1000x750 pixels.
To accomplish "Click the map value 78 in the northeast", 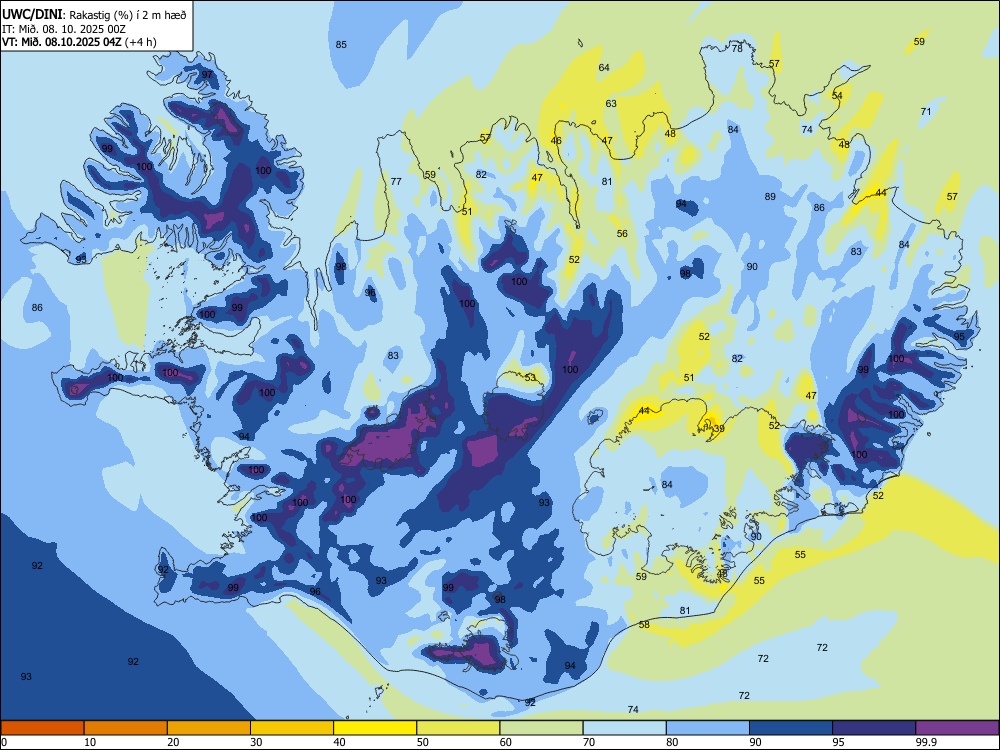I will tap(737, 48).
